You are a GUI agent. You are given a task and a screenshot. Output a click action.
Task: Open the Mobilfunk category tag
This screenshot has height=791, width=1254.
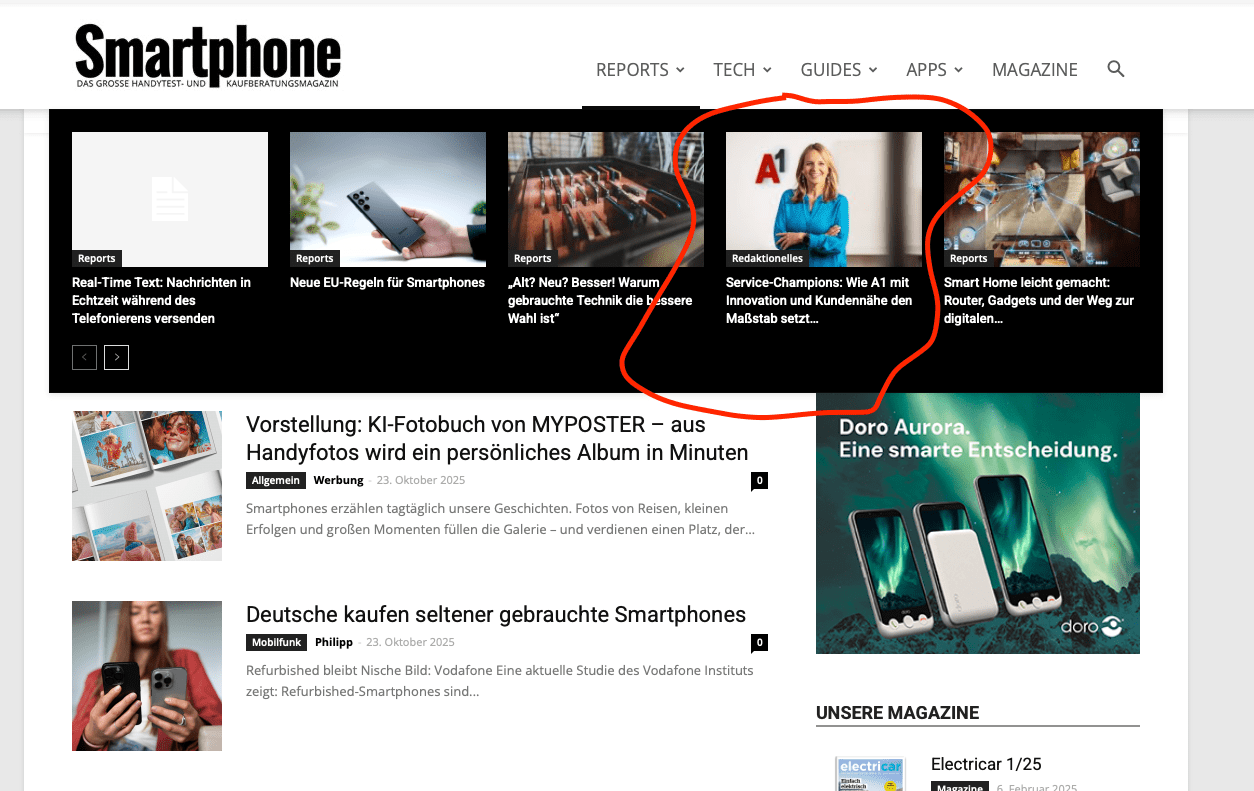[x=277, y=642]
